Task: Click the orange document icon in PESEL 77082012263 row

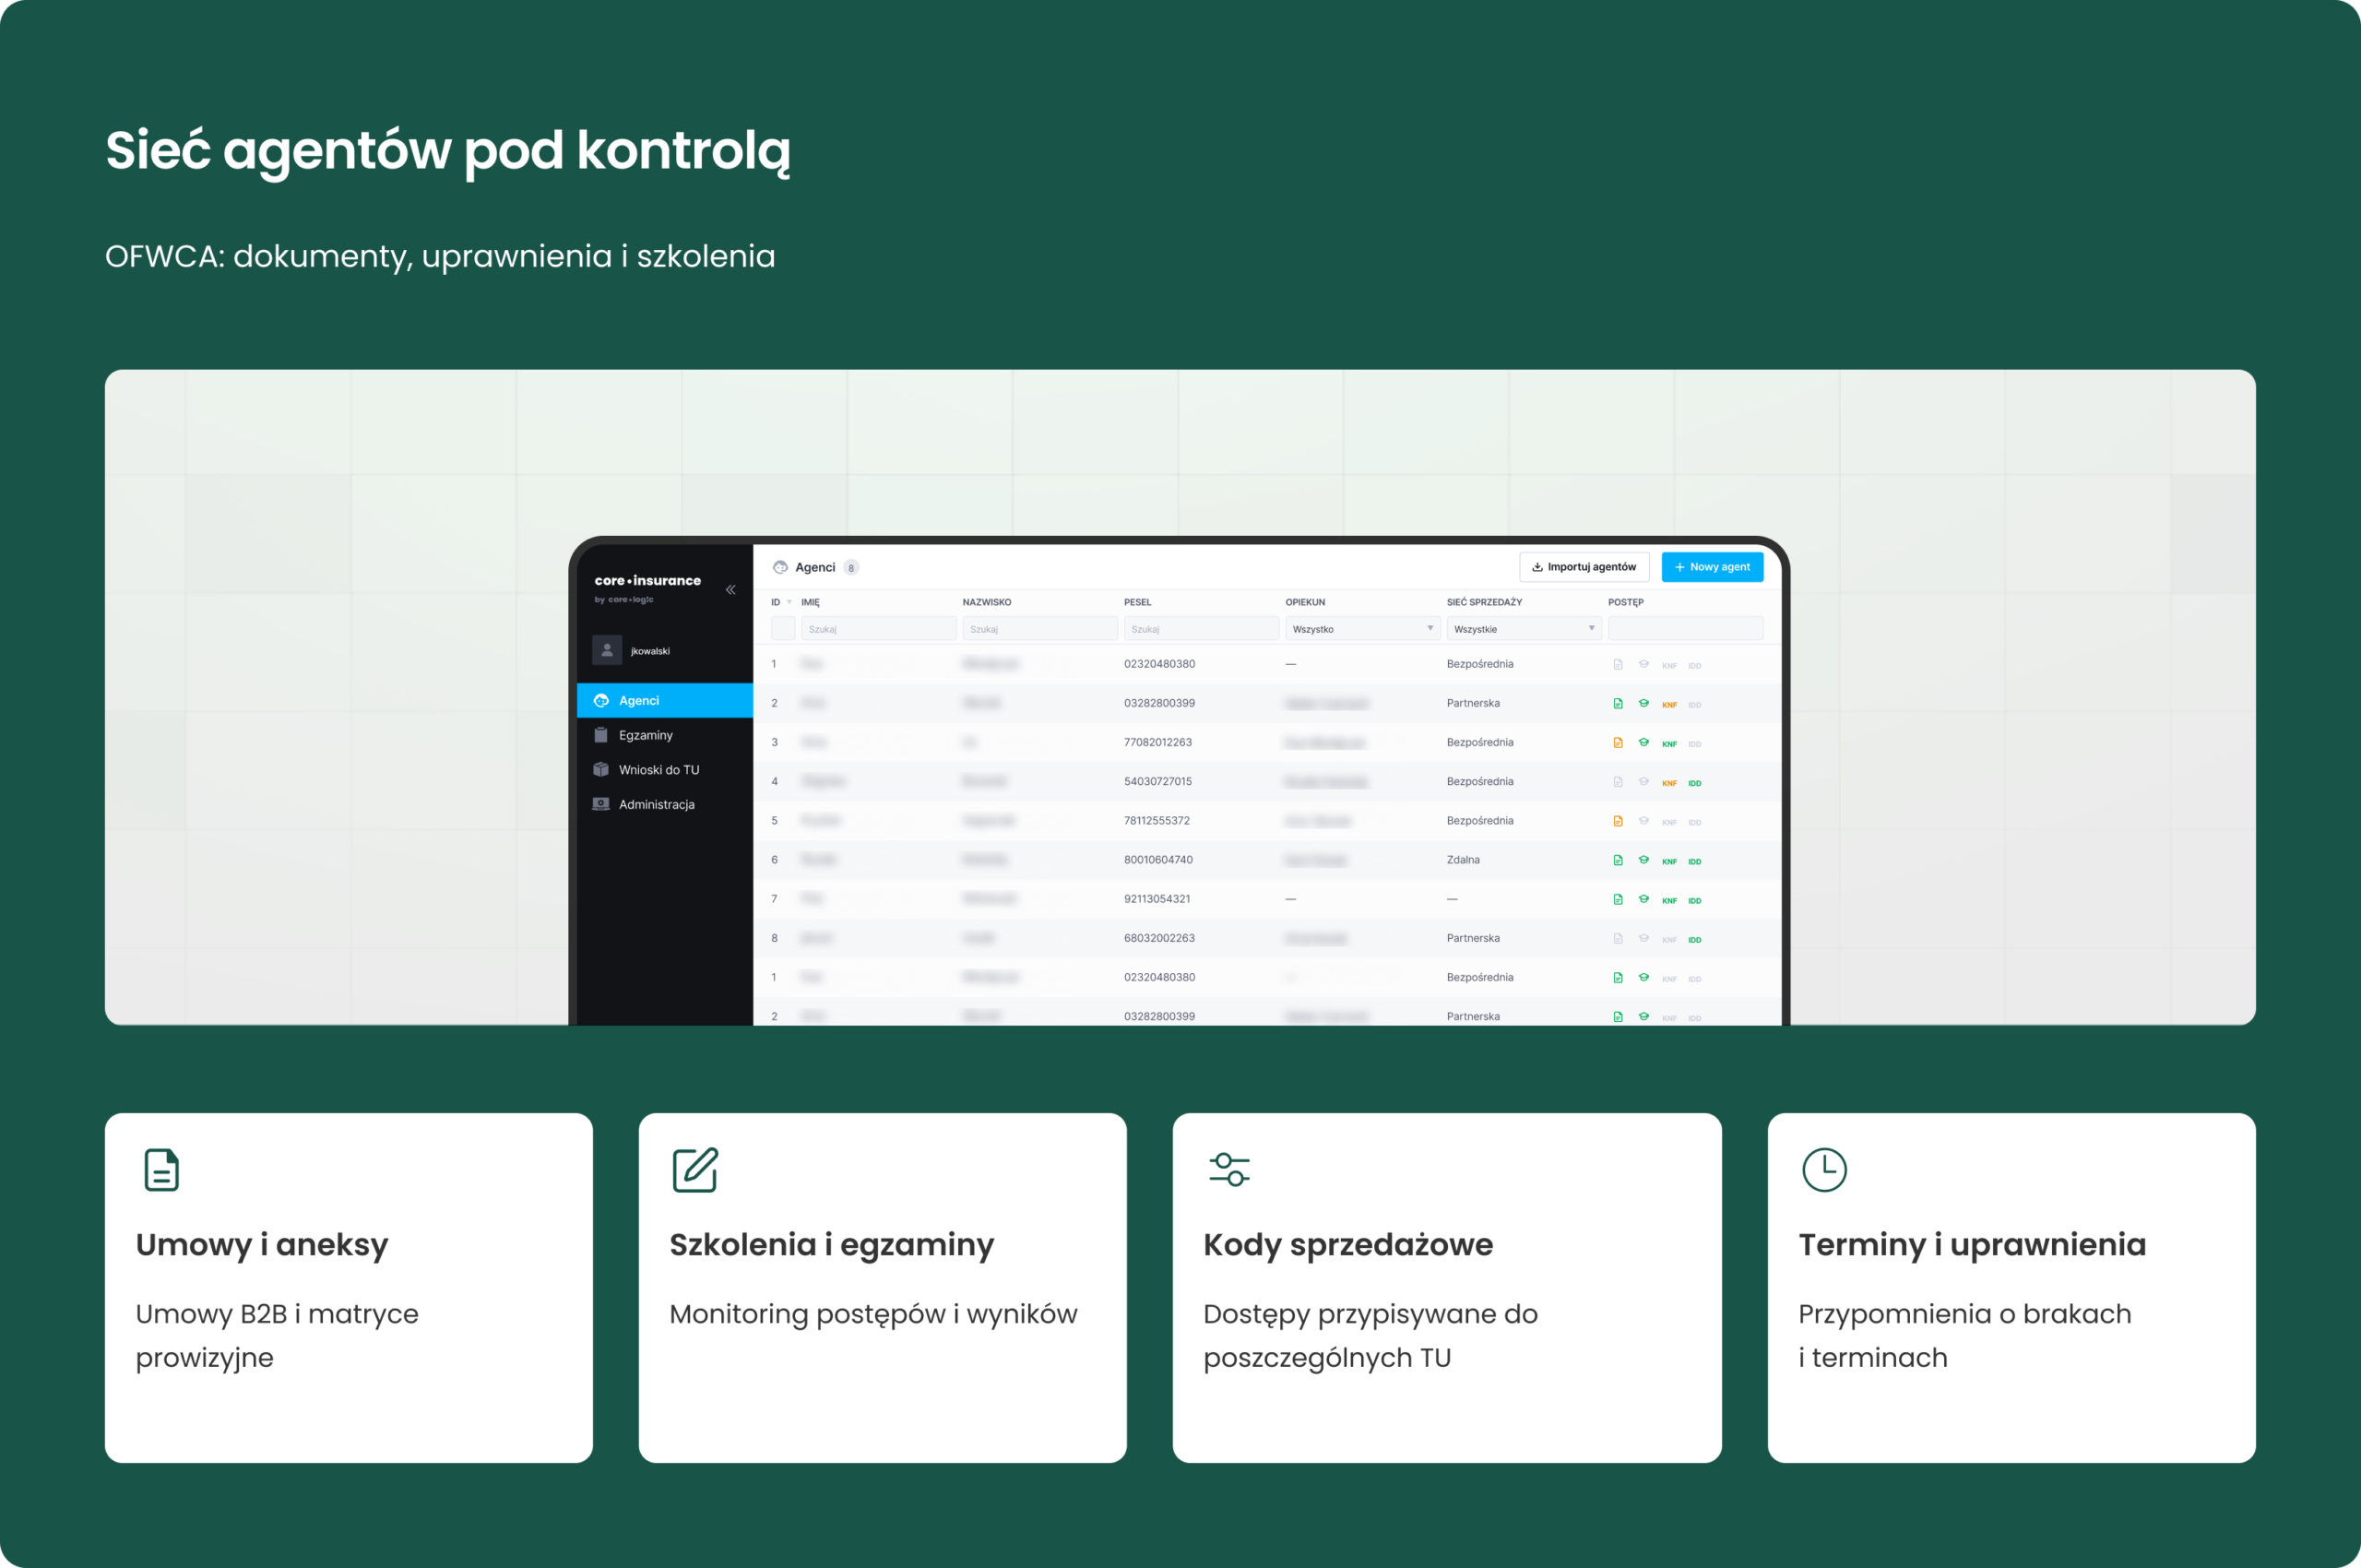Action: [x=1618, y=743]
